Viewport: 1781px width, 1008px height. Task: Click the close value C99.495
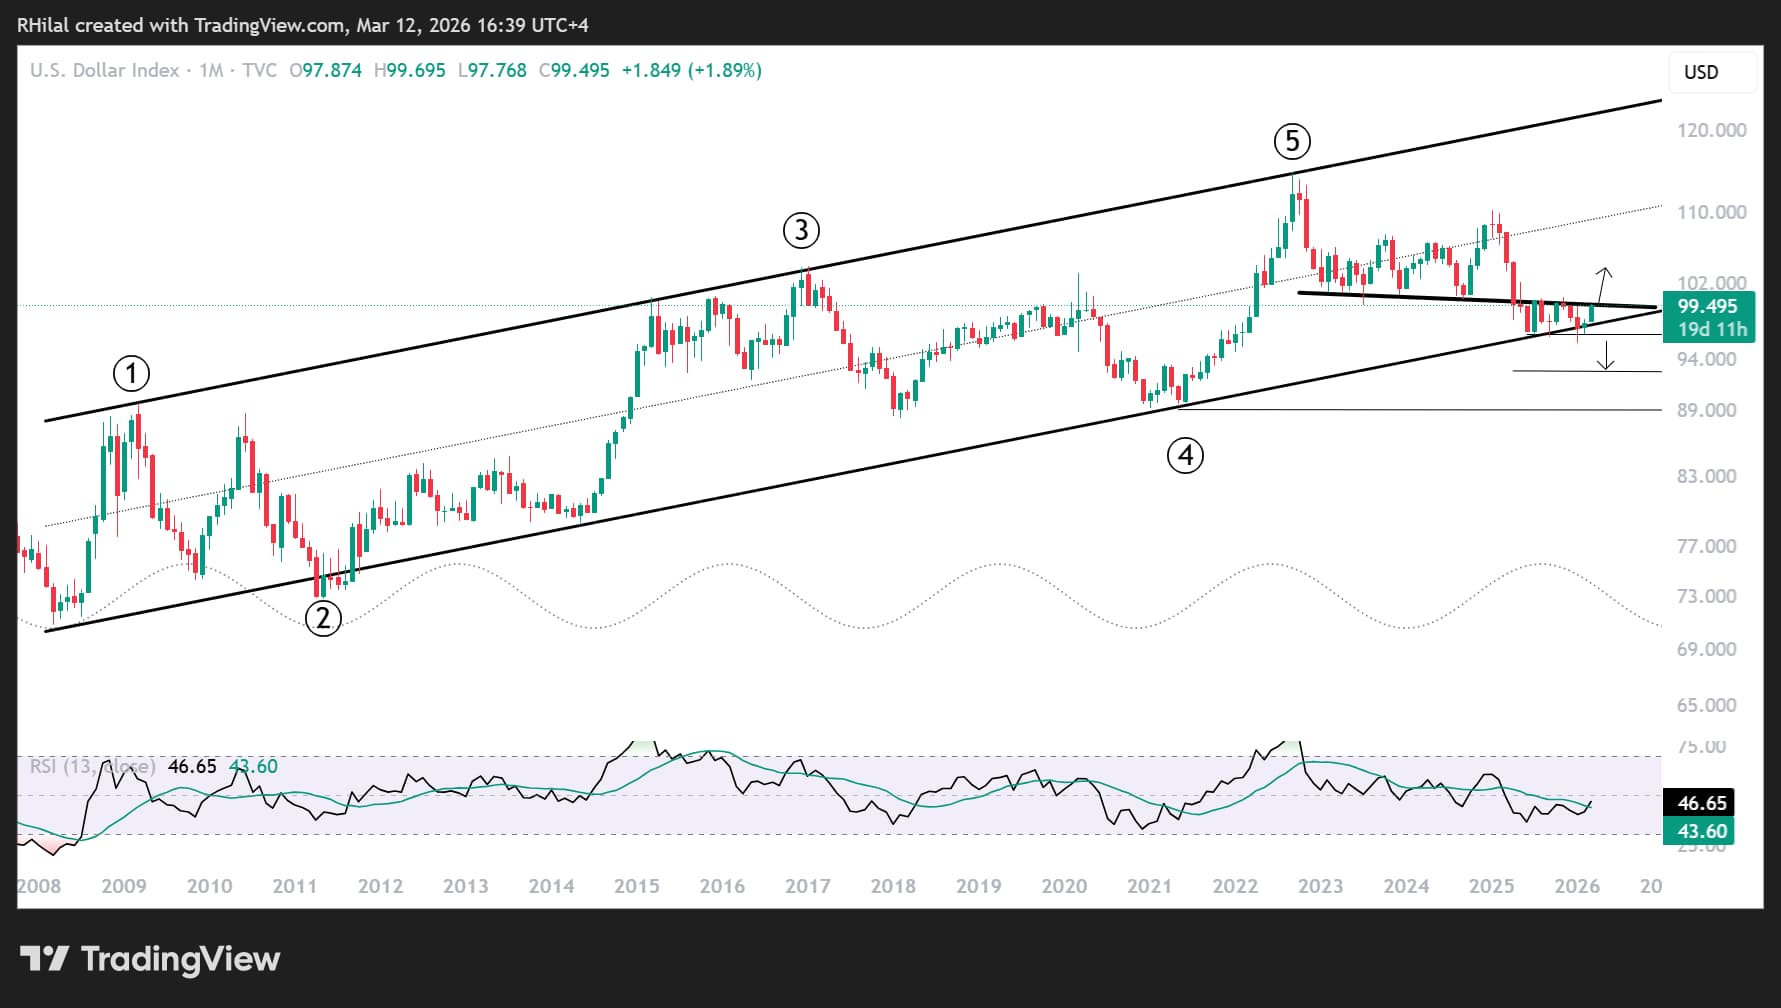pos(574,70)
